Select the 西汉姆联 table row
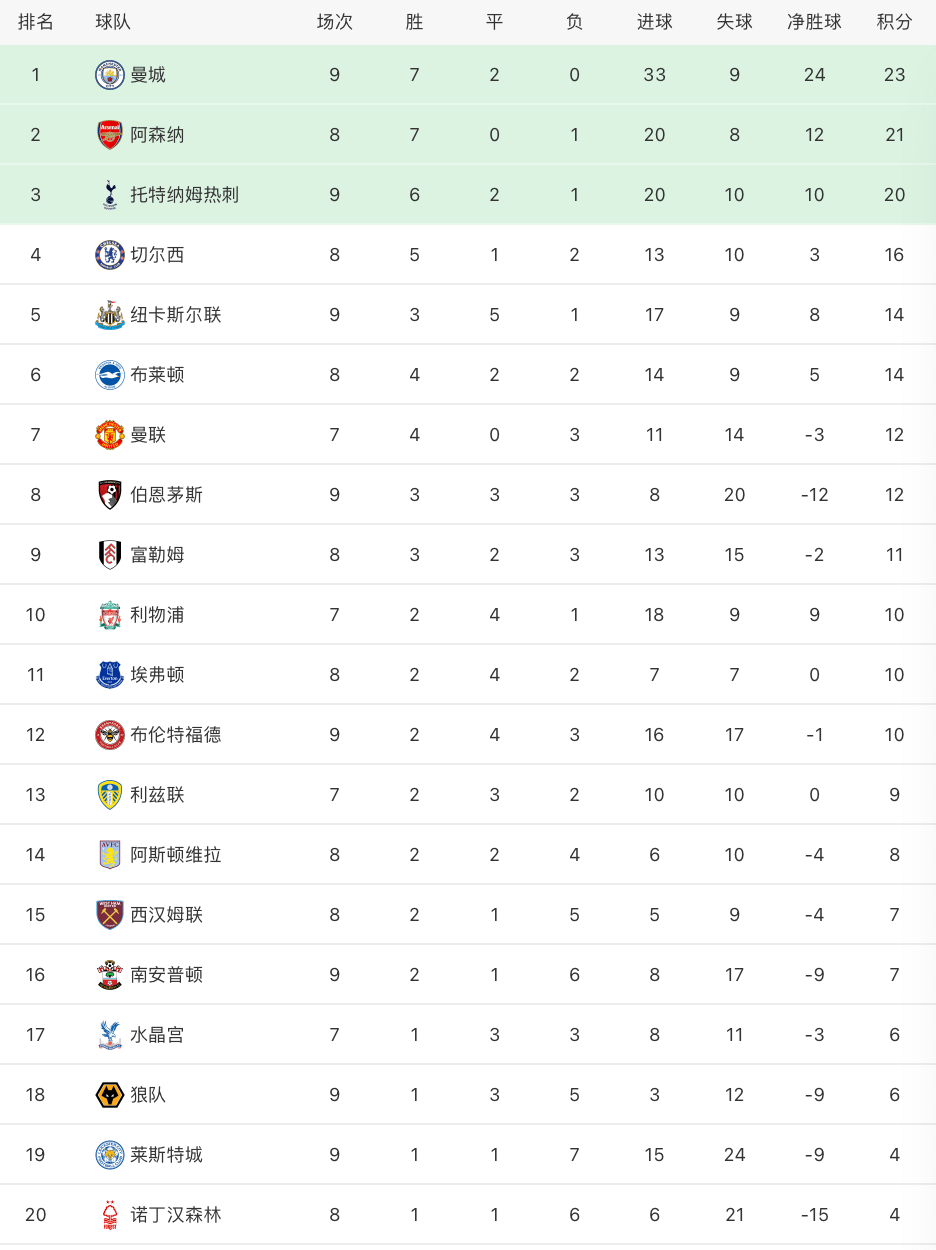This screenshot has height=1250, width=936. click(468, 915)
